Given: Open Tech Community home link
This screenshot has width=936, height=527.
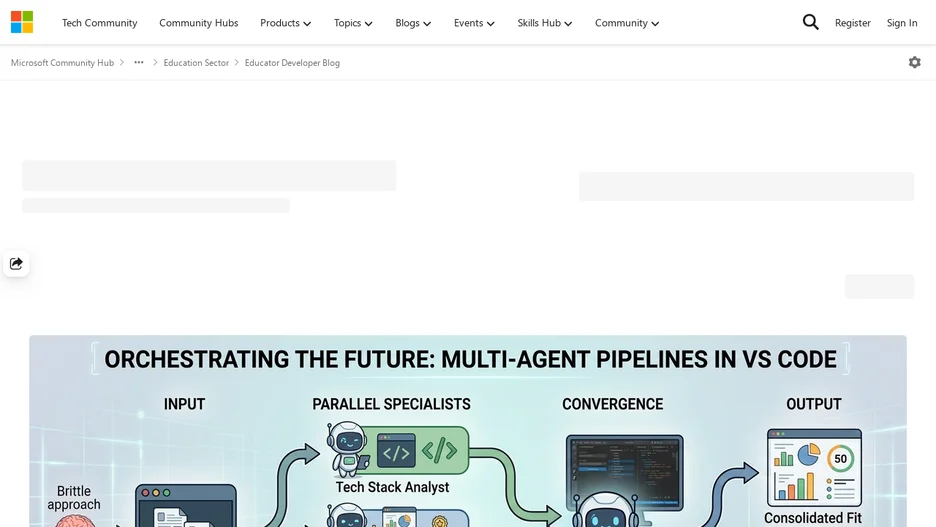Looking at the screenshot, I should coord(100,23).
